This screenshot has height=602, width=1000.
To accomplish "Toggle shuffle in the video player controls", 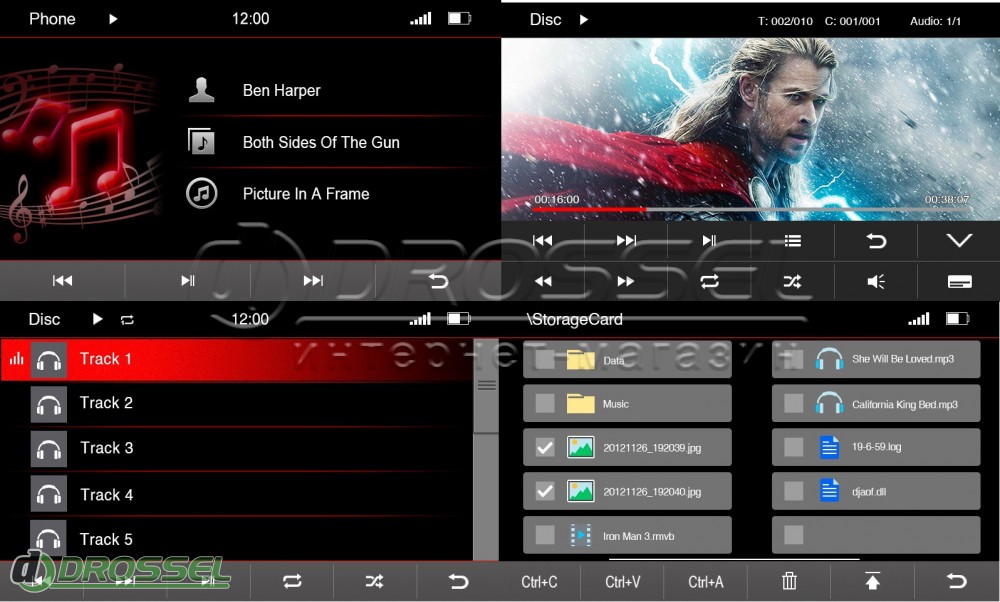I will coord(792,282).
